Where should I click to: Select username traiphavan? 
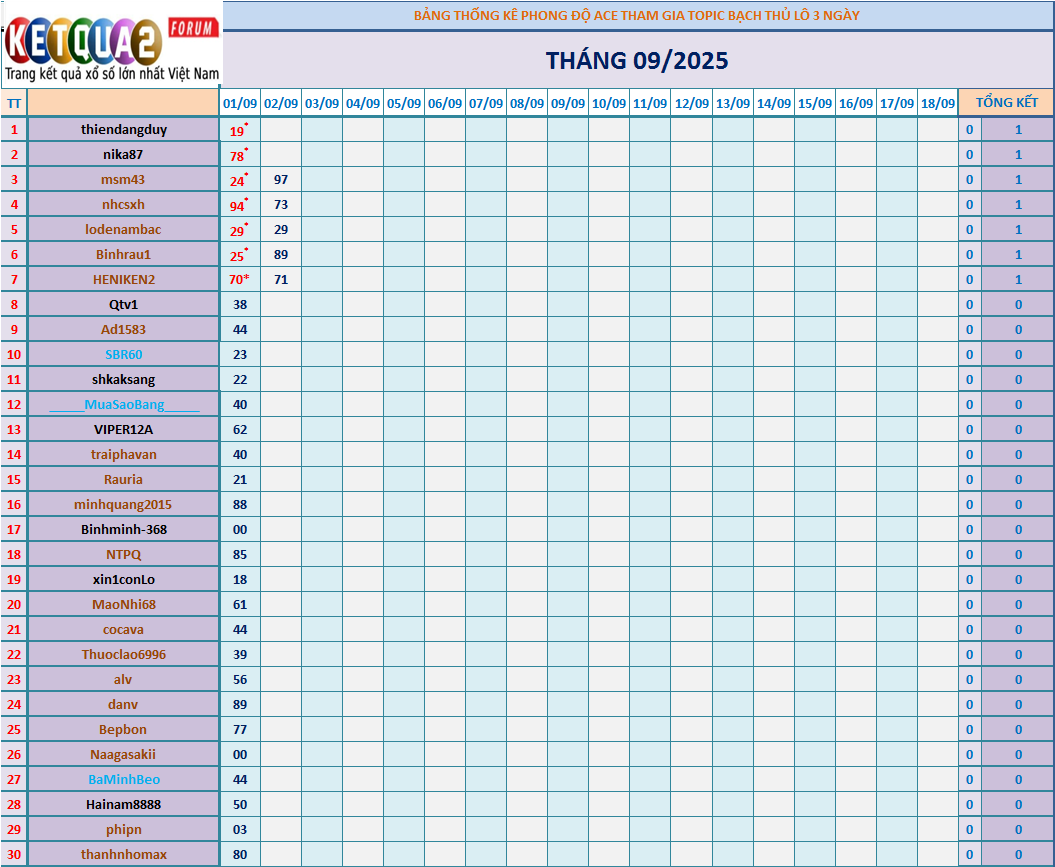124,455
